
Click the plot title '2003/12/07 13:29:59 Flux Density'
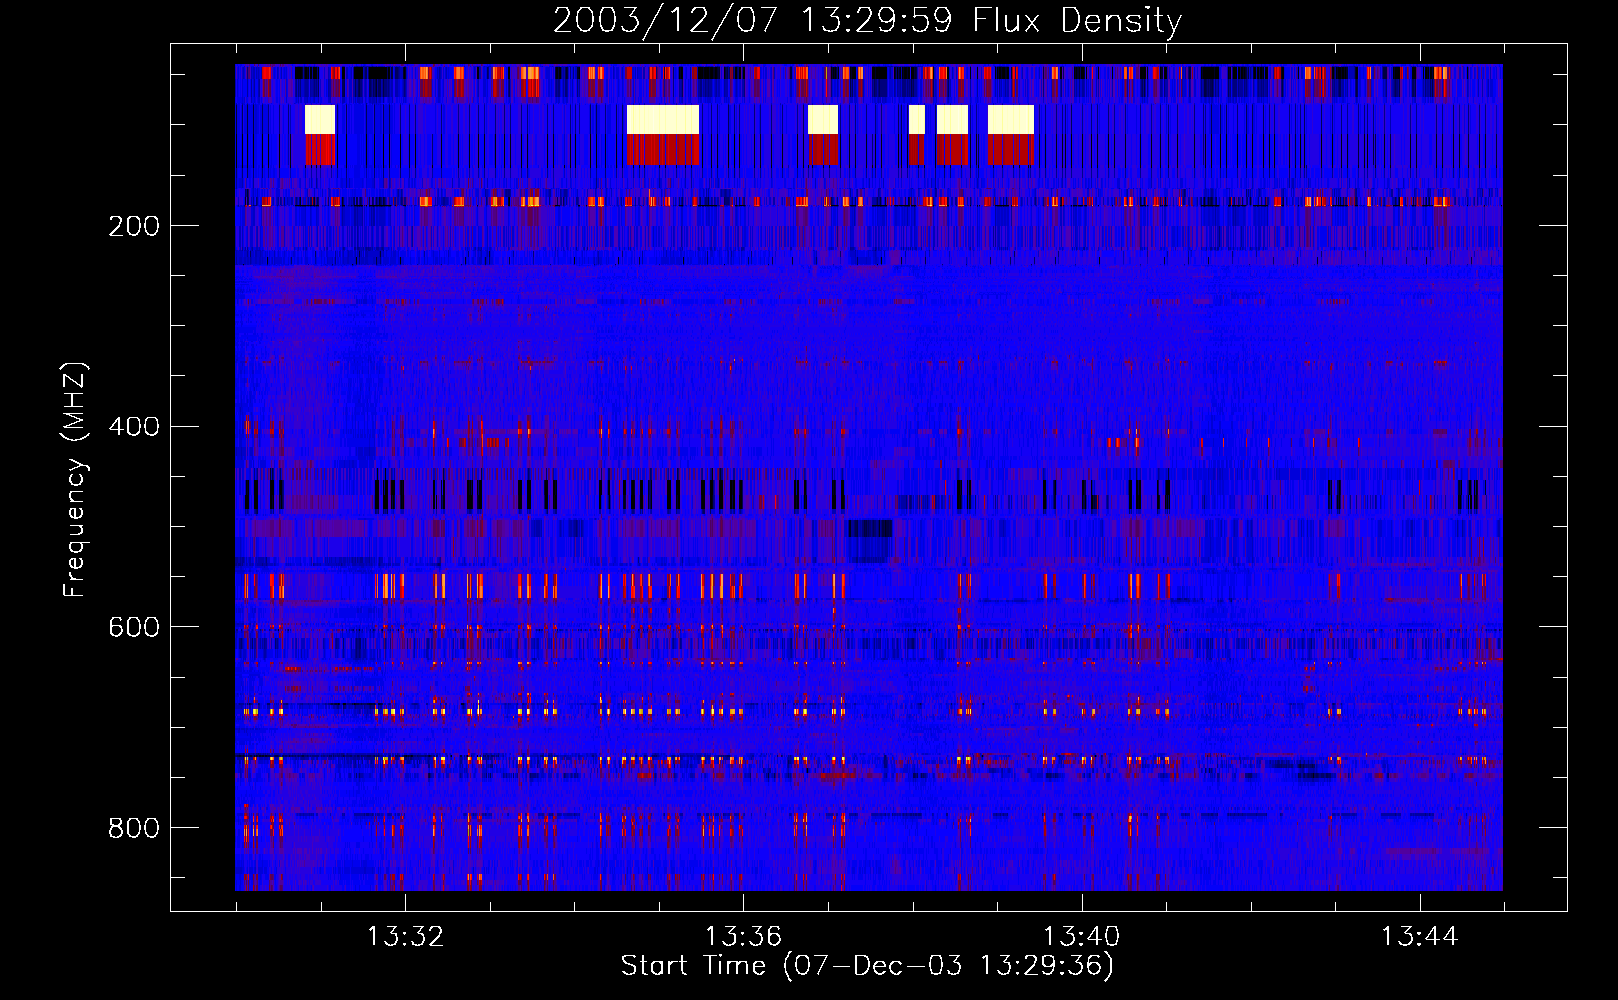pos(867,20)
